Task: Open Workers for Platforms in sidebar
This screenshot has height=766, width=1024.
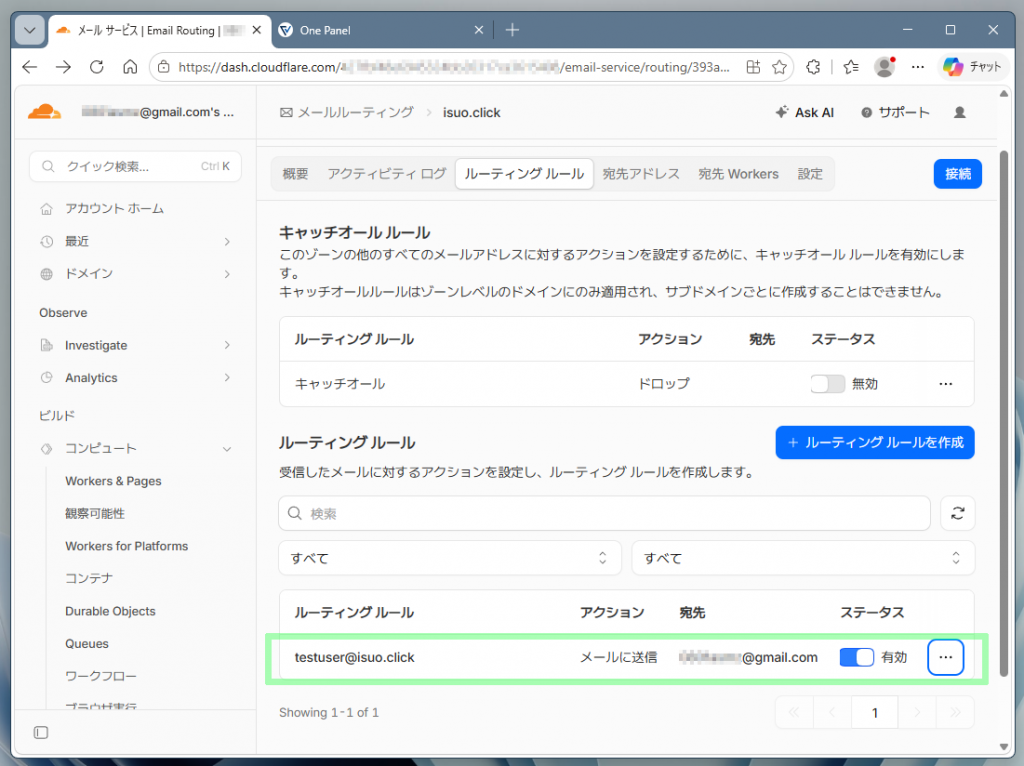Action: pyautogui.click(x=127, y=546)
